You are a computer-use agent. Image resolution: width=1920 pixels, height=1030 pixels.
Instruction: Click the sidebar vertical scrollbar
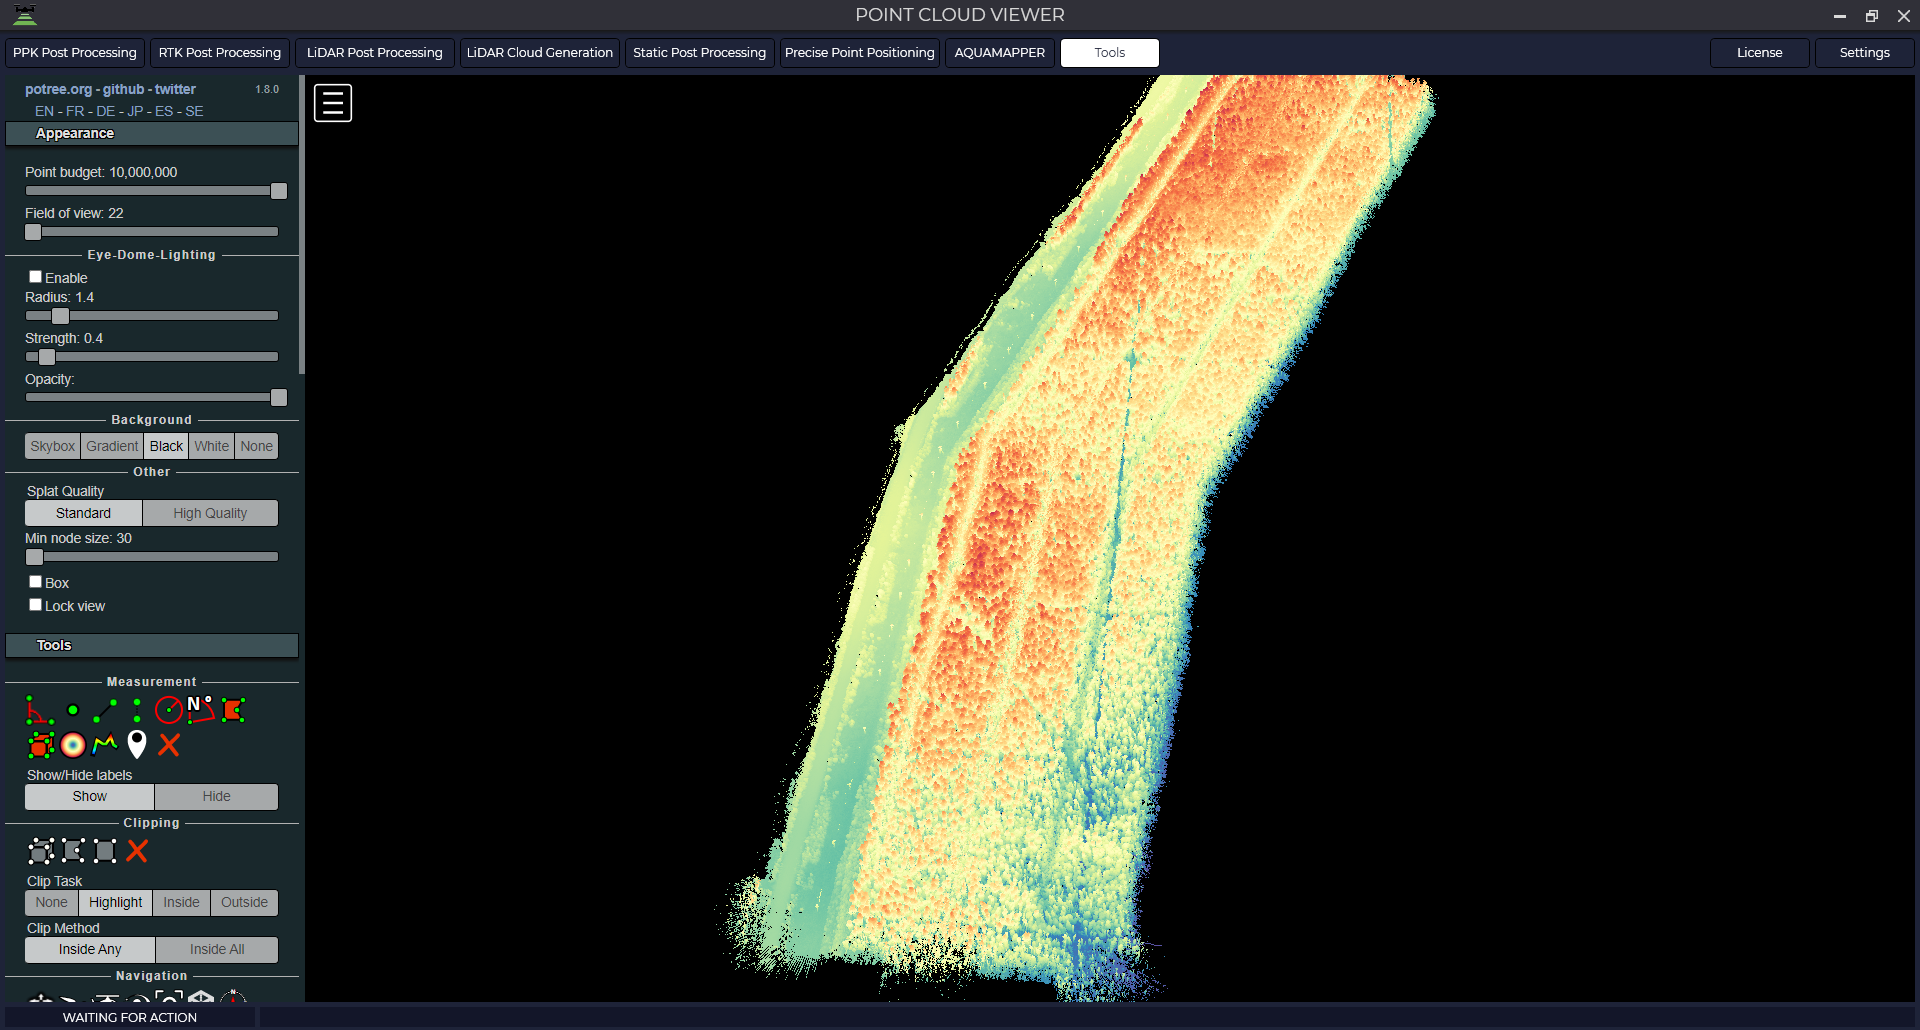[x=302, y=225]
